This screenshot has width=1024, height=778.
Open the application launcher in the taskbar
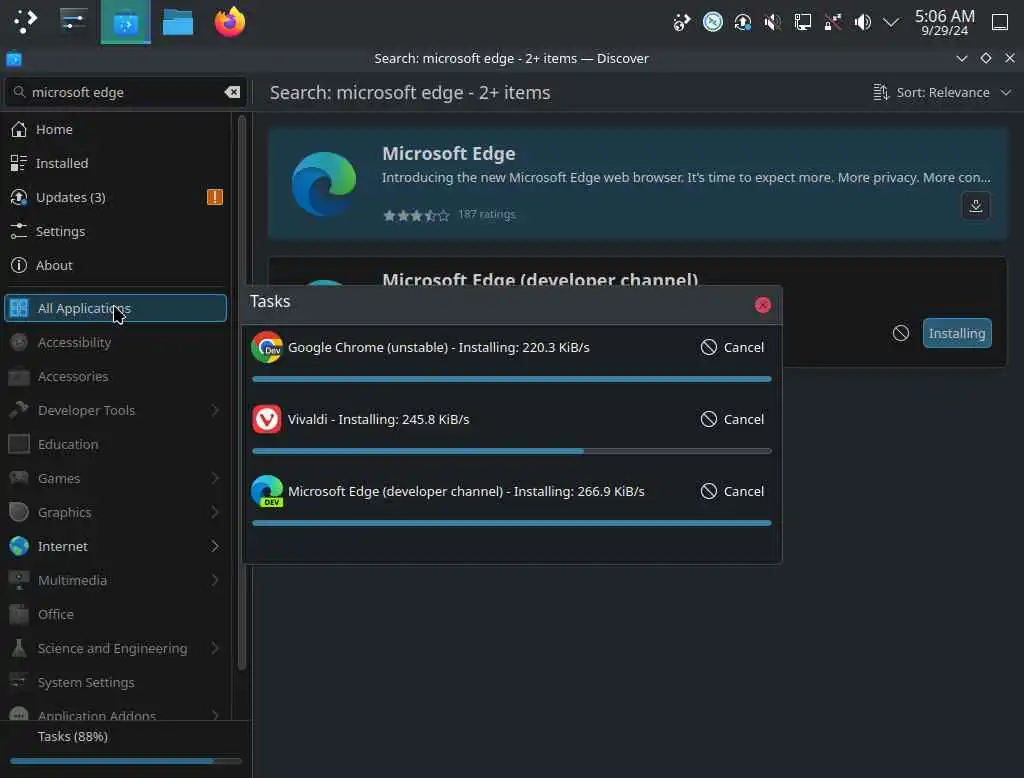tap(25, 22)
